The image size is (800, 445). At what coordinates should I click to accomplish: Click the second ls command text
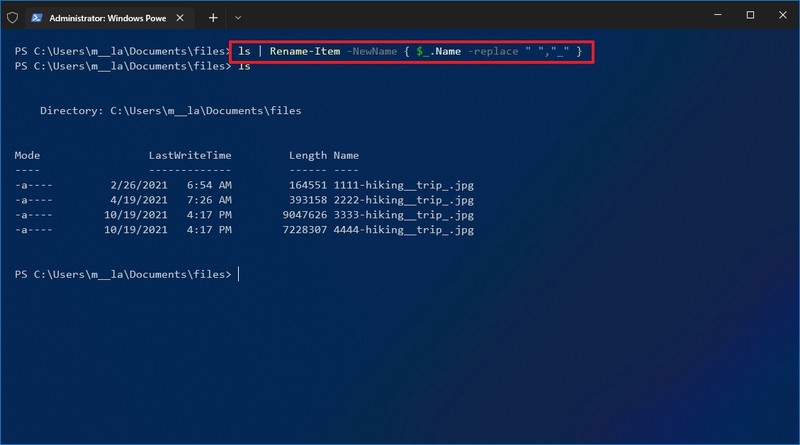[x=244, y=66]
